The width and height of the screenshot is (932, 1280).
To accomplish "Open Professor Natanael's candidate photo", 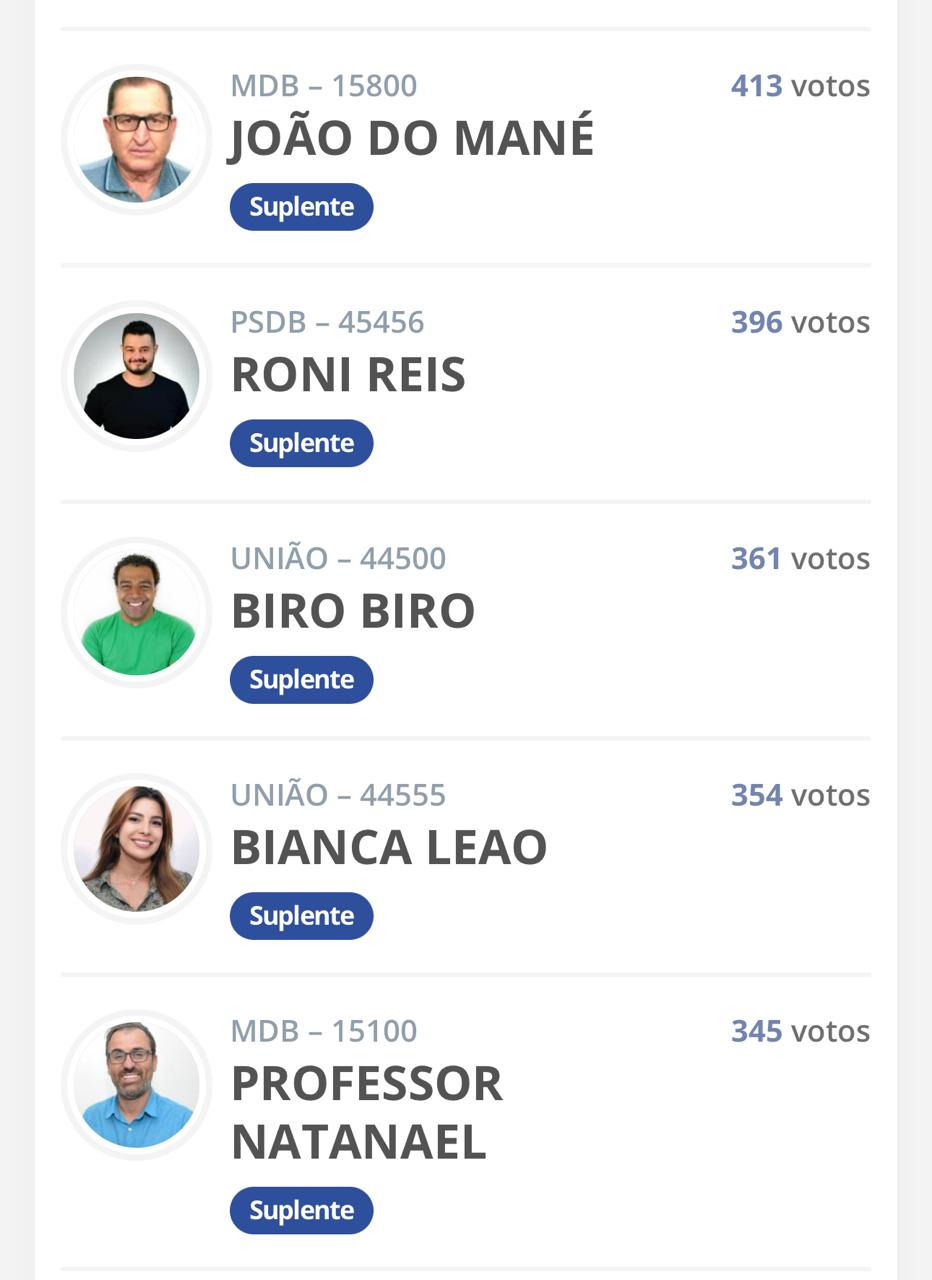I will click(x=136, y=1084).
